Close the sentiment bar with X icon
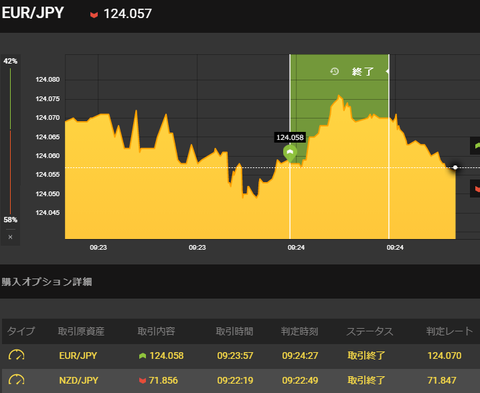Viewport: 480px width, 393px height. tap(10, 237)
